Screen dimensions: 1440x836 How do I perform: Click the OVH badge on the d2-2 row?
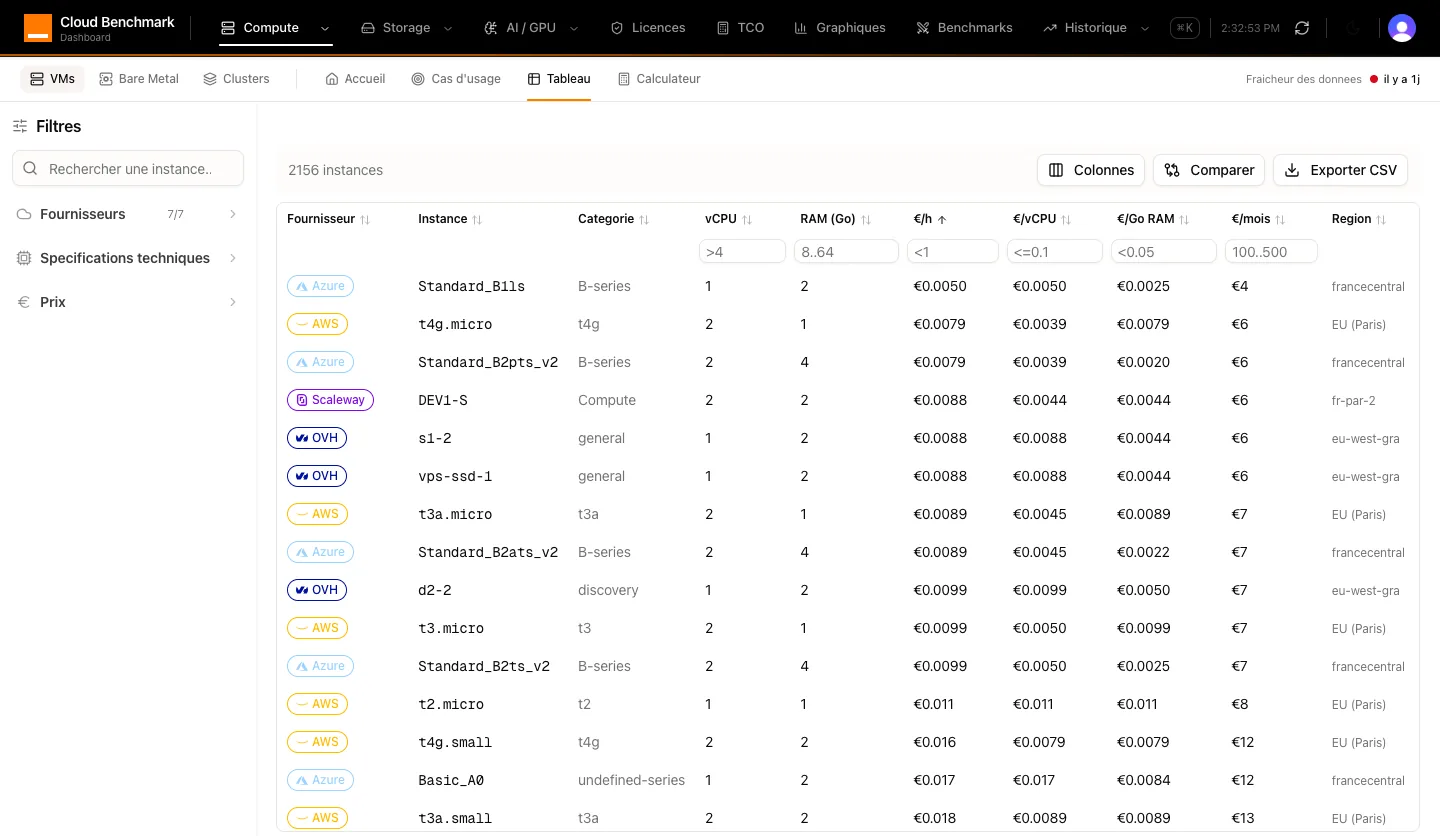(317, 590)
